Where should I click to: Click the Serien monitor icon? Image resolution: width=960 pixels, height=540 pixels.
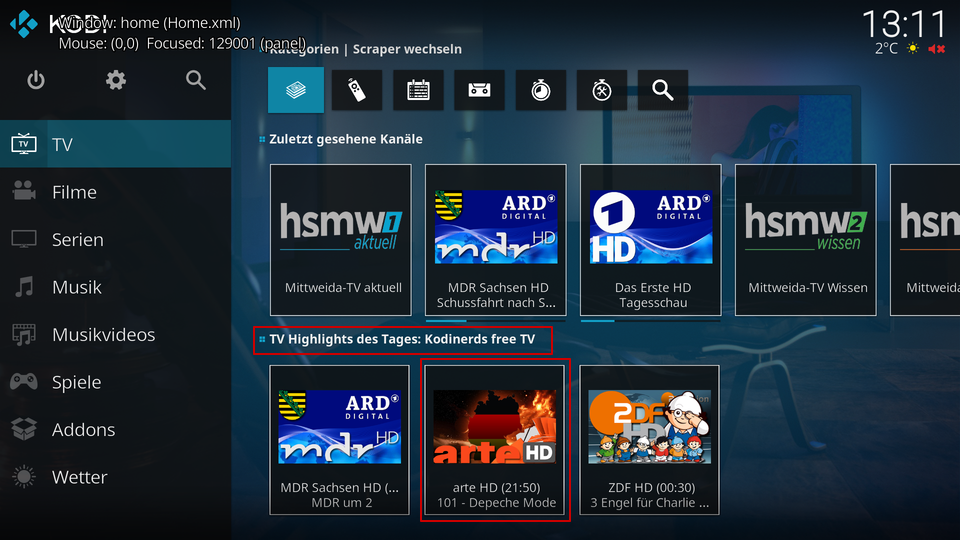click(24, 239)
